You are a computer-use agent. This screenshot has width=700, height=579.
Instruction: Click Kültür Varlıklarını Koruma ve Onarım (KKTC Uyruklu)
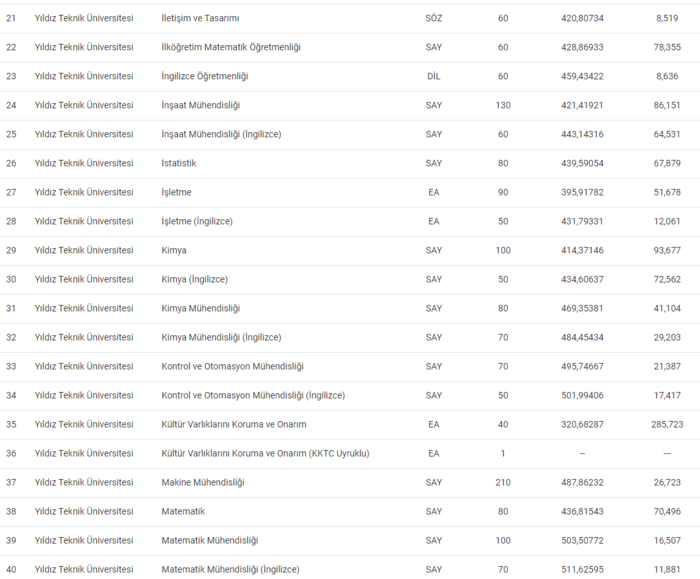[x=265, y=454]
